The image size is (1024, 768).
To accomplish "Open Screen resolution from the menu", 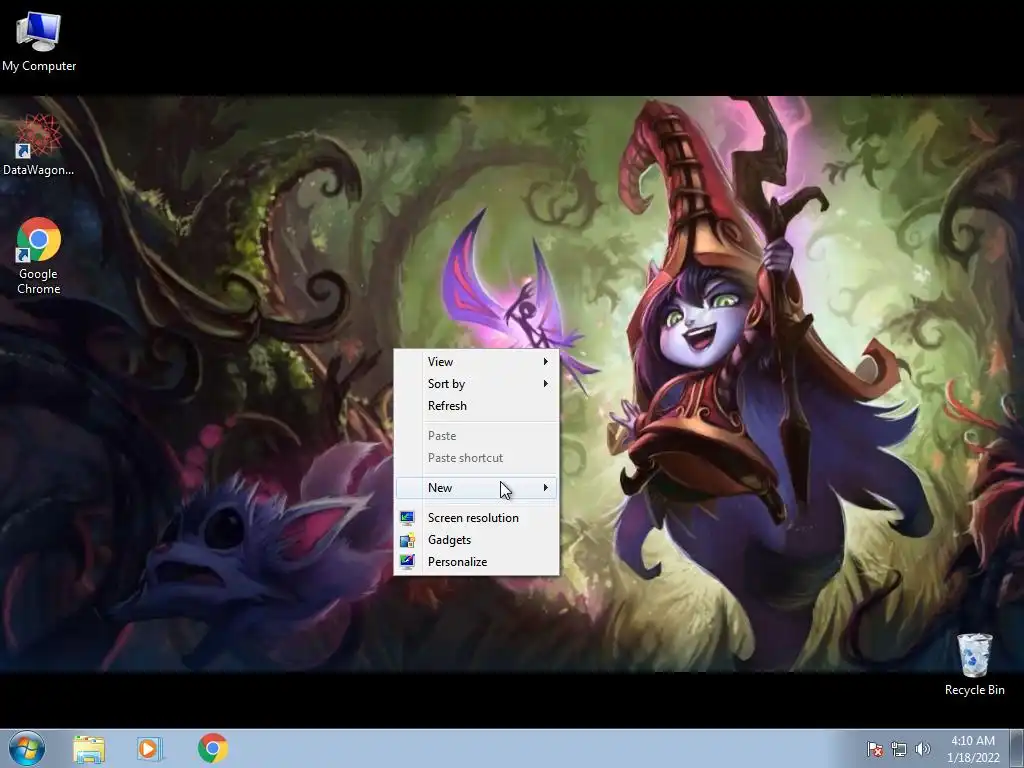I will (x=476, y=518).
